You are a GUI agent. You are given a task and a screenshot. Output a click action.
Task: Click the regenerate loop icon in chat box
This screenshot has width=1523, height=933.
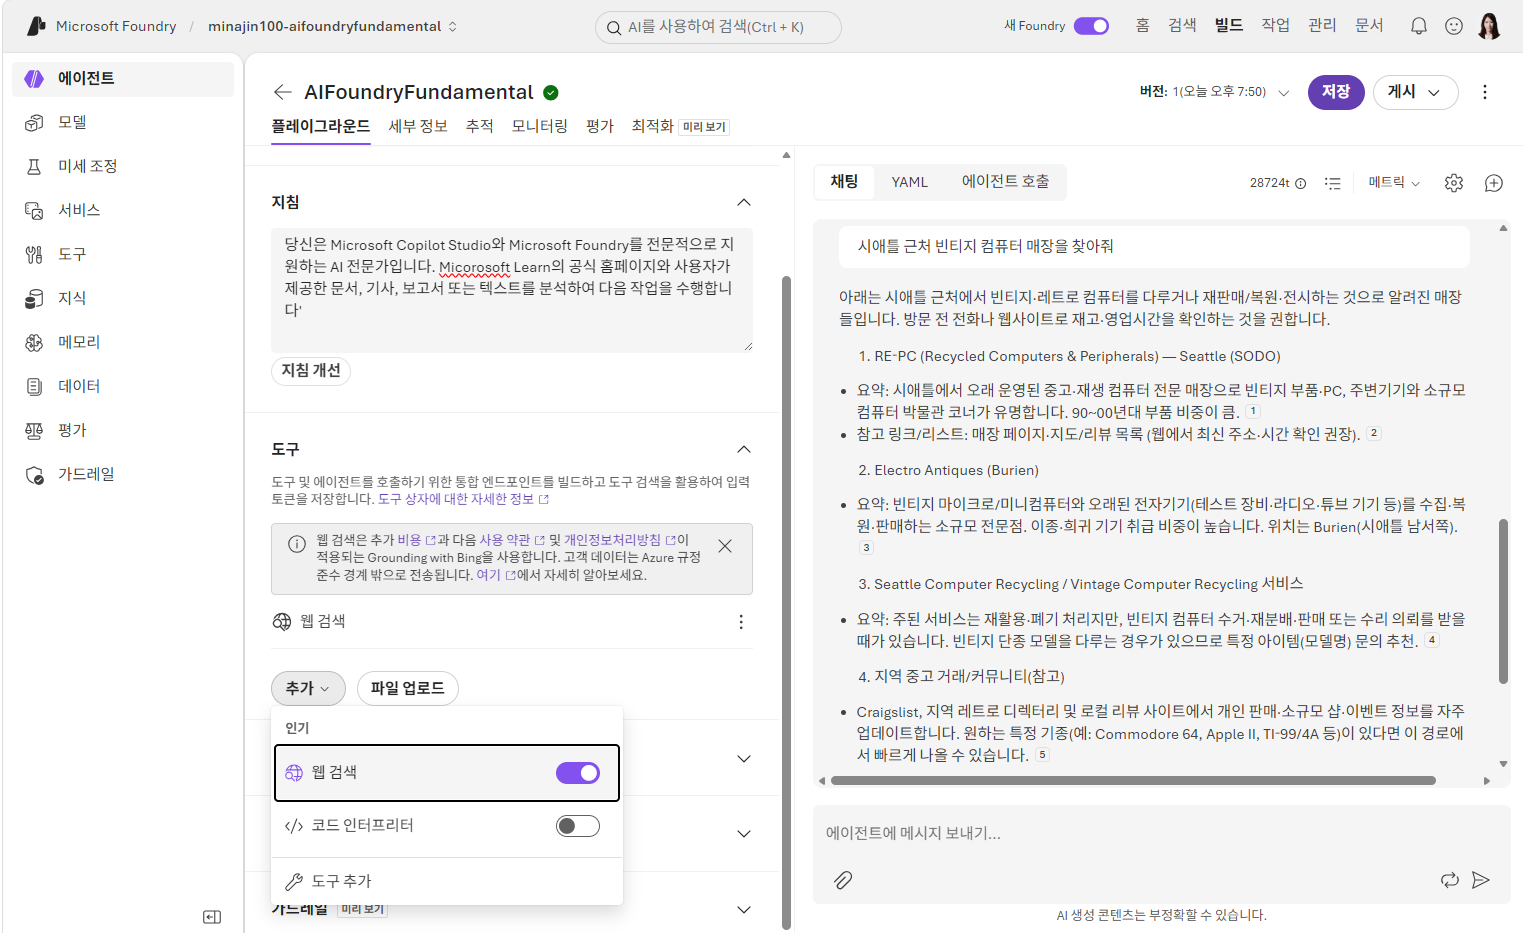pyautogui.click(x=1449, y=880)
